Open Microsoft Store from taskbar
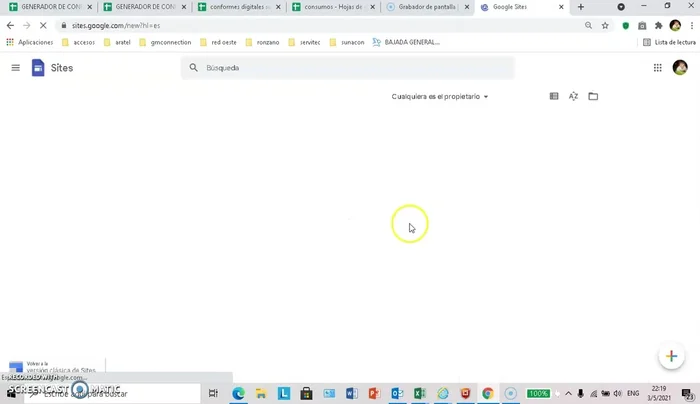 pyautogui.click(x=306, y=393)
